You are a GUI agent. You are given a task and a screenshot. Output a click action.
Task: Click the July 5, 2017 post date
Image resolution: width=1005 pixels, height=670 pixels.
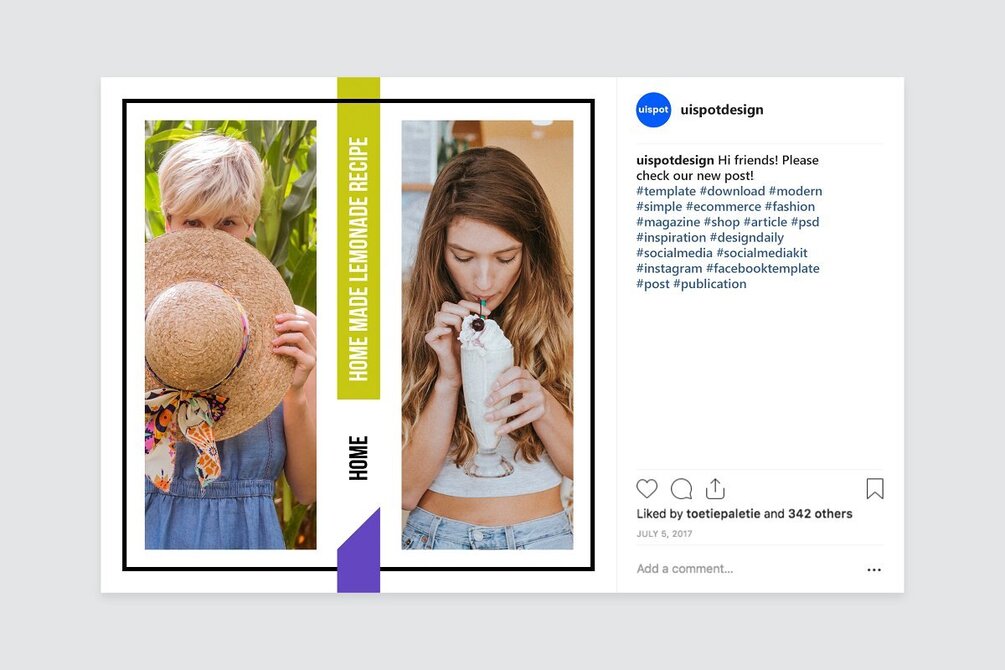click(664, 533)
